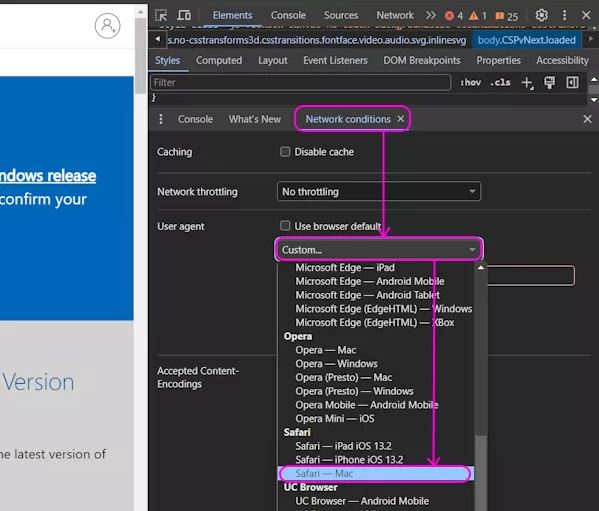
Task: Choose Opera — Mac option
Action: click(325, 350)
